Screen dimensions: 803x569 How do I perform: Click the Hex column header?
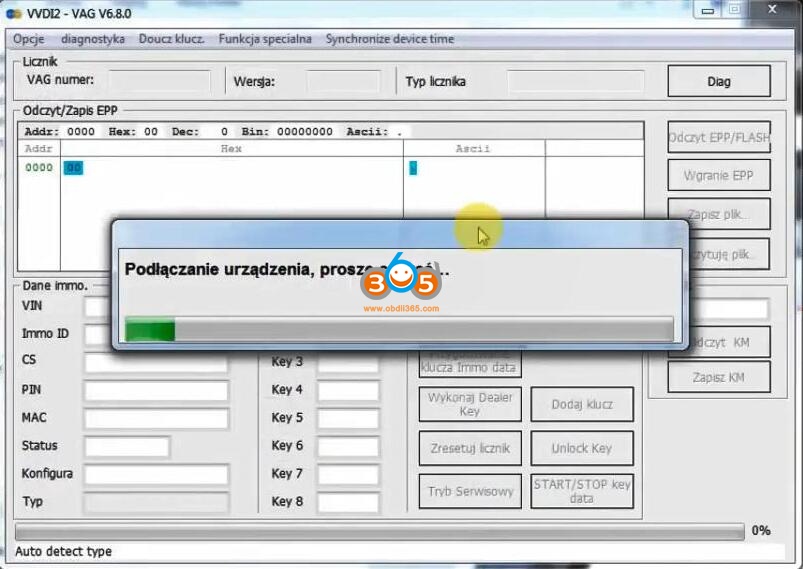click(231, 149)
